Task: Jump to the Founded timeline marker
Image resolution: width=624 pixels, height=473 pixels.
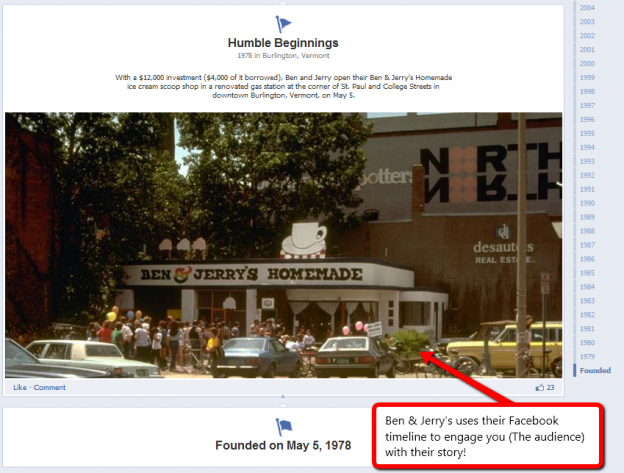Action: pyautogui.click(x=595, y=370)
